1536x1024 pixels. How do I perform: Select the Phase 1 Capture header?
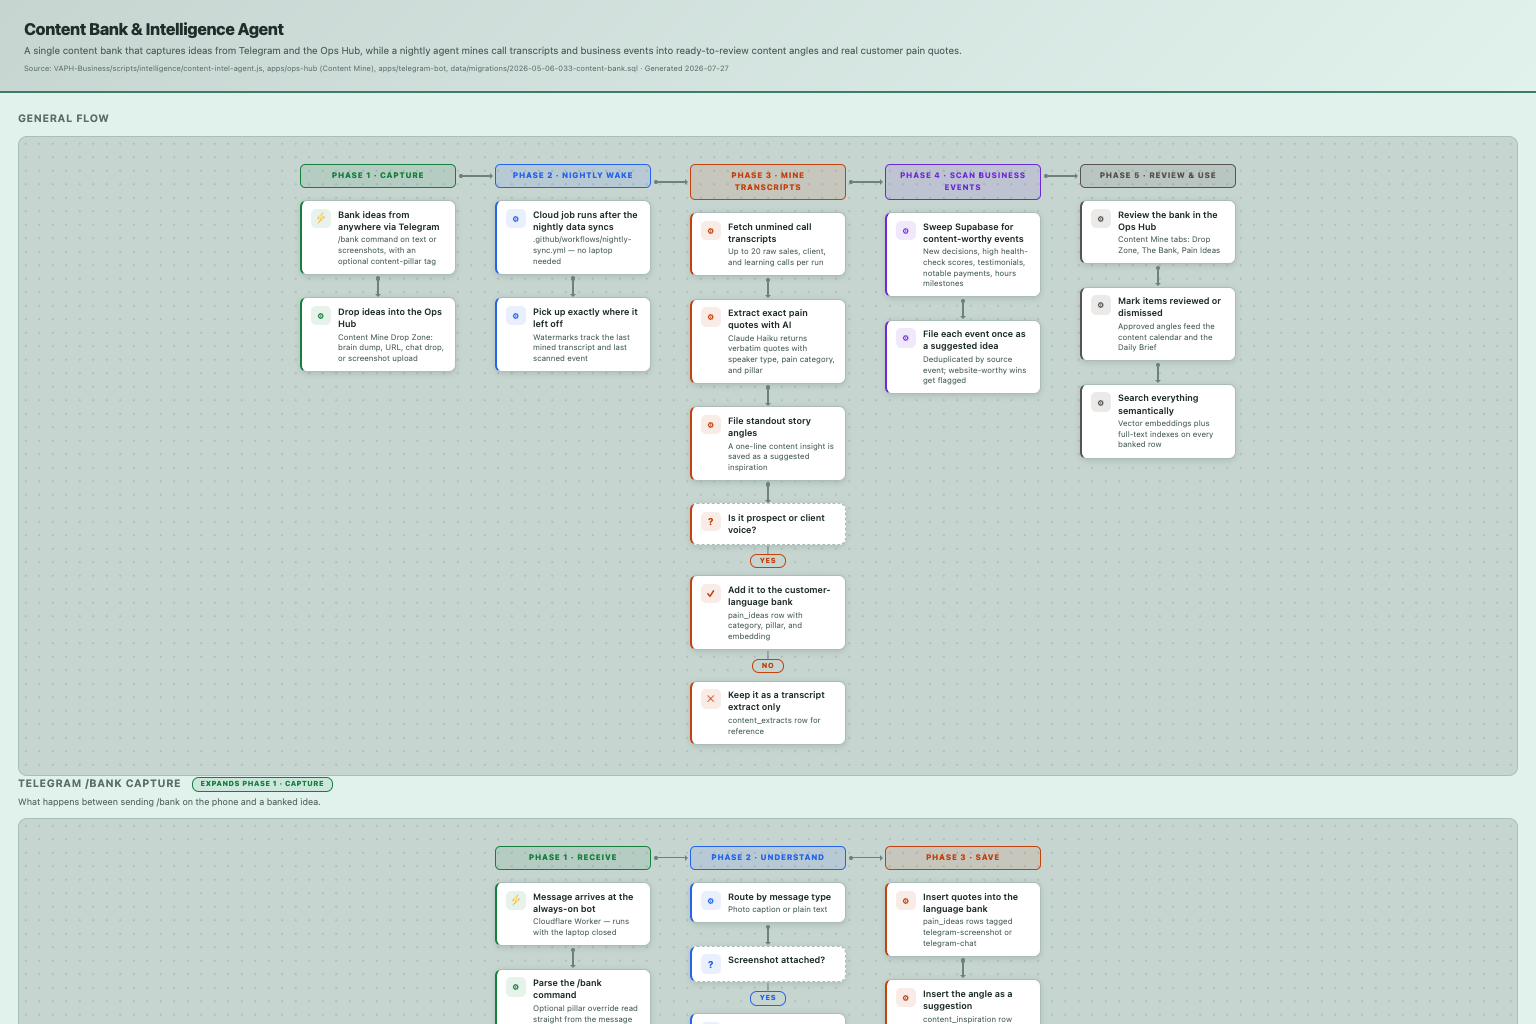coord(378,176)
